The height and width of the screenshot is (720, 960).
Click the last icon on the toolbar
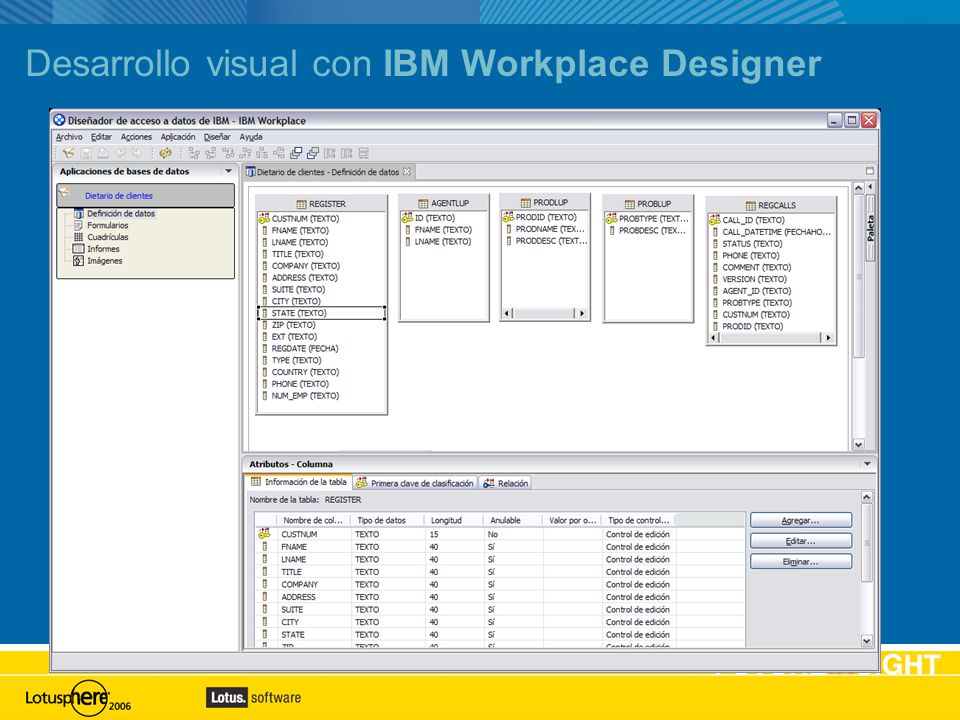coord(364,153)
